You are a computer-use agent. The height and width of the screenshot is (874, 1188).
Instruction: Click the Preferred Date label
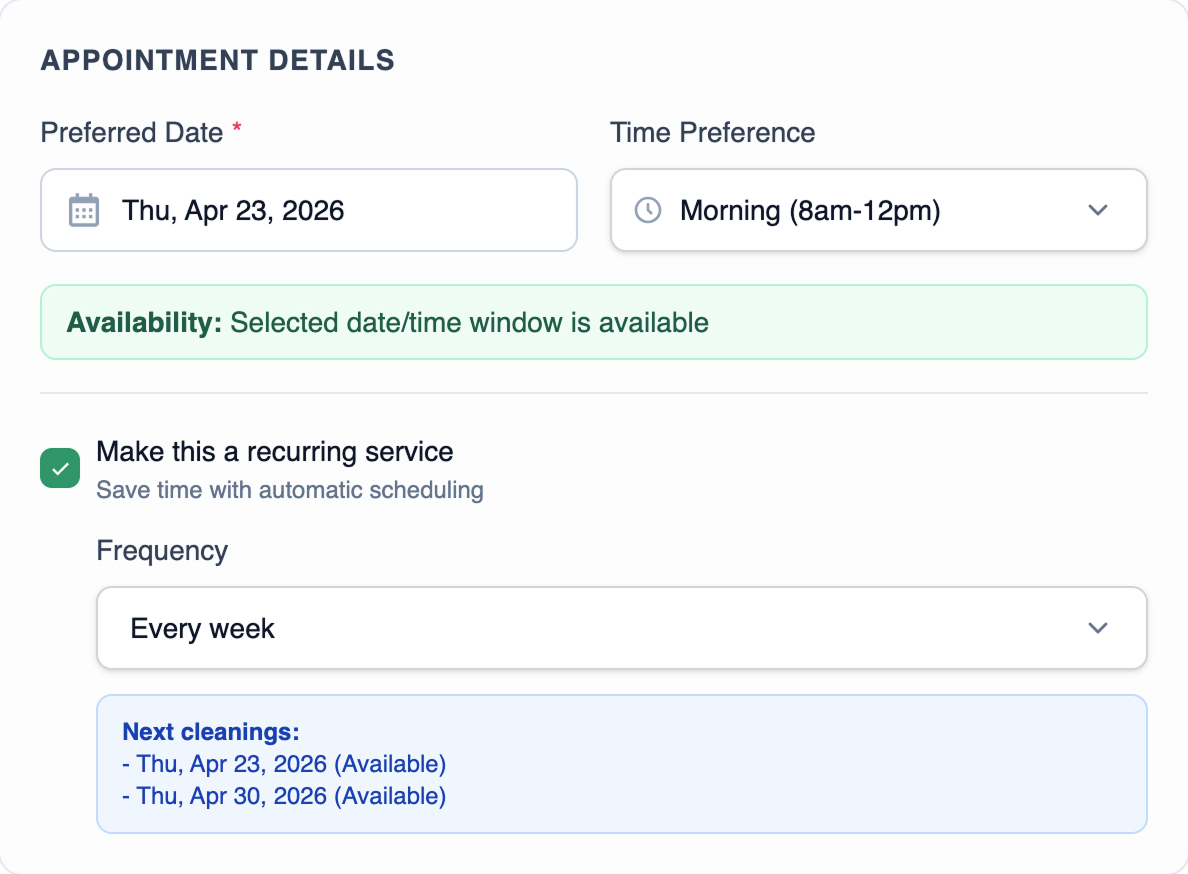pyautogui.click(x=132, y=132)
